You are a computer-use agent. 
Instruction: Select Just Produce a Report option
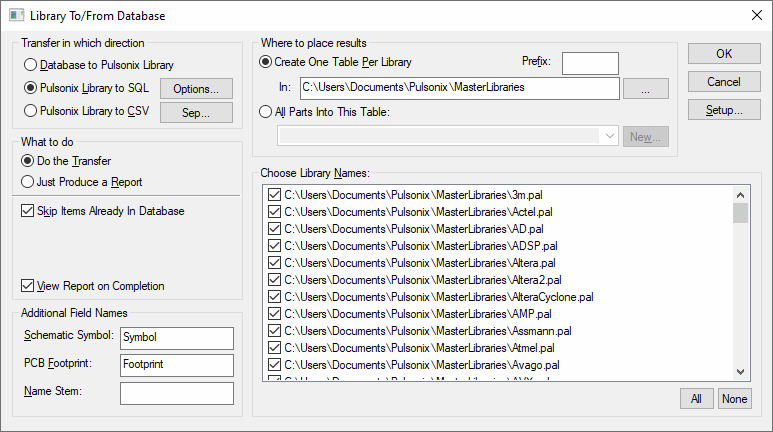coord(30,182)
